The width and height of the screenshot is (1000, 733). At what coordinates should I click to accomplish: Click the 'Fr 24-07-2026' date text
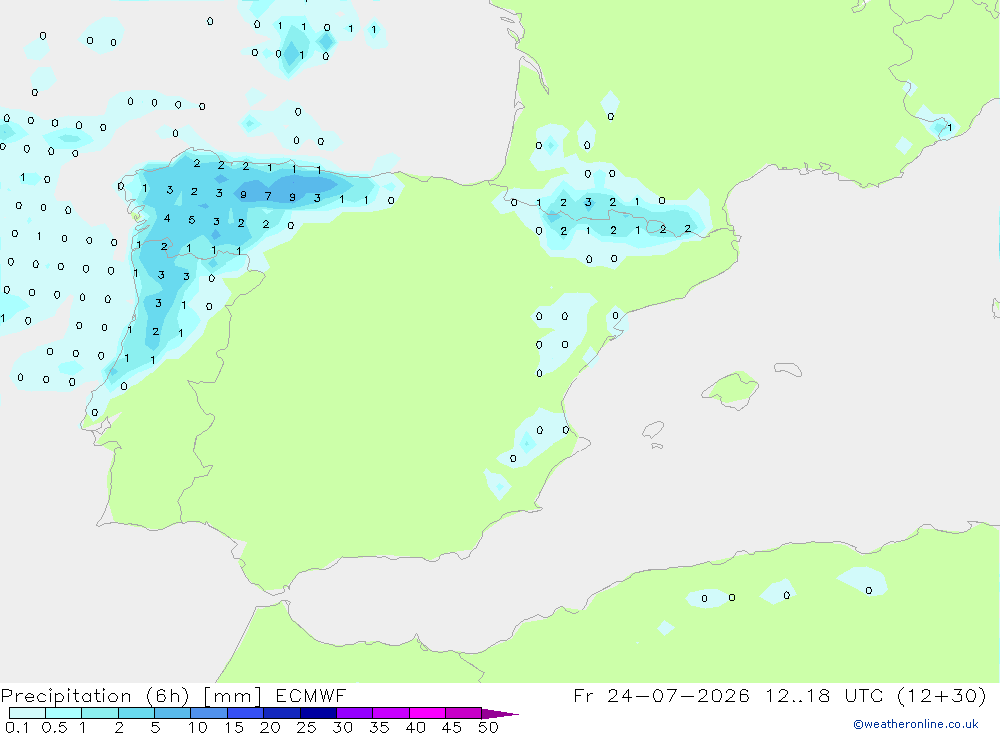[x=661, y=695]
